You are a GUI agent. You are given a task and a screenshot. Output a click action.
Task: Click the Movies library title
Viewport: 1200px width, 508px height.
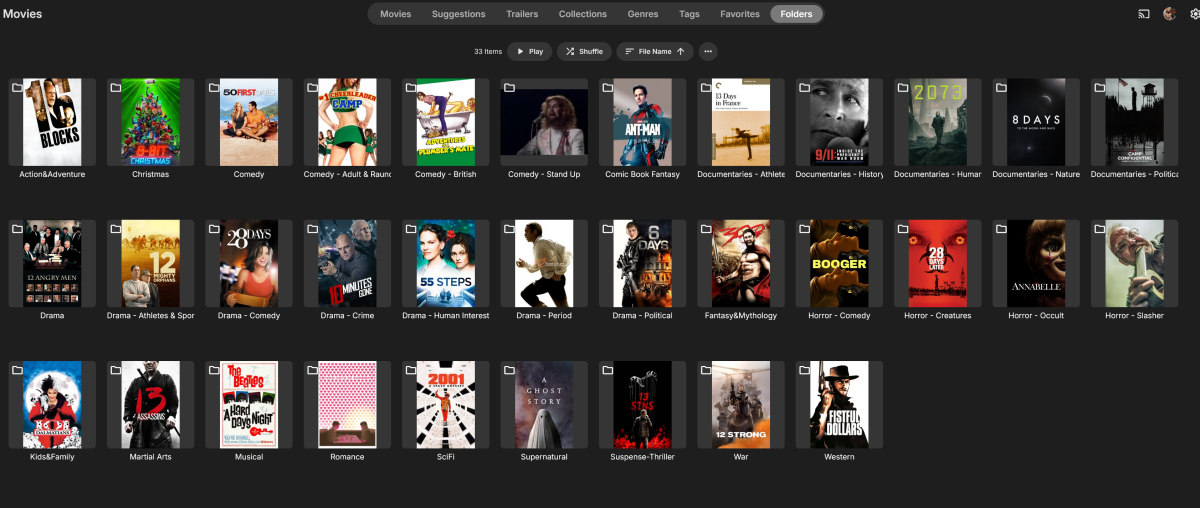[x=22, y=14]
